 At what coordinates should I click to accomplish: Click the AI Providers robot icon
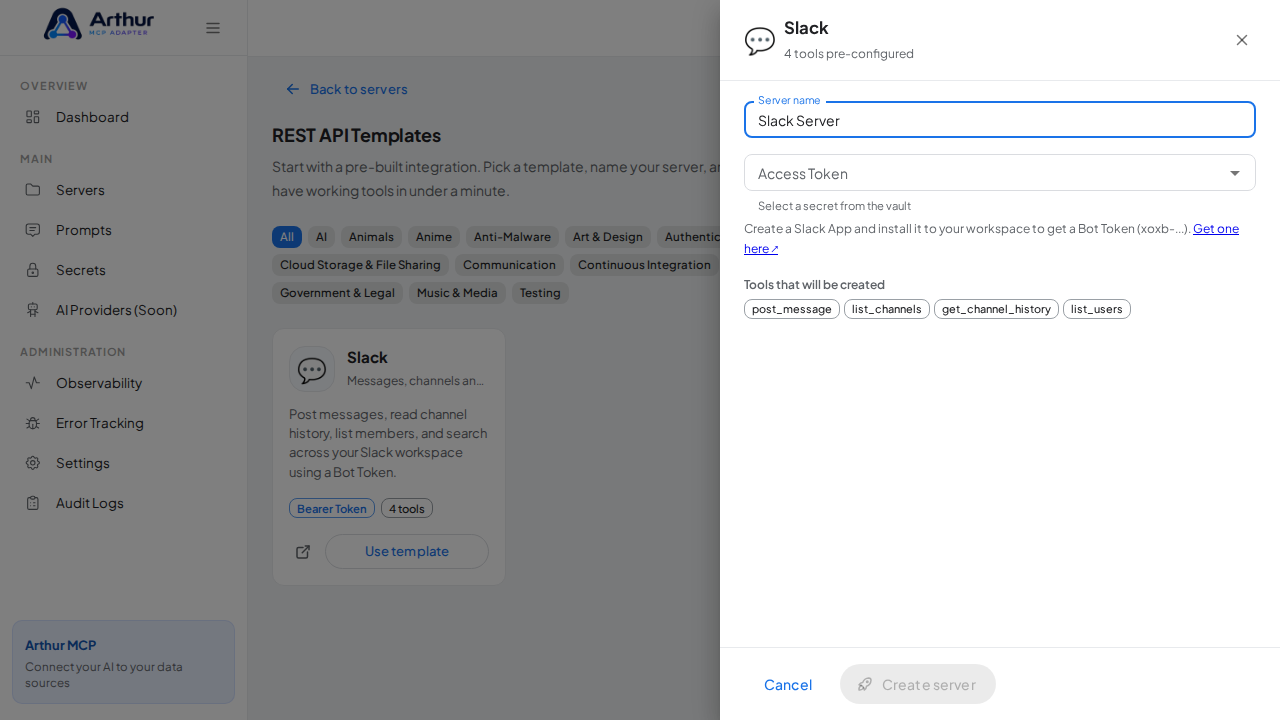[x=33, y=310]
